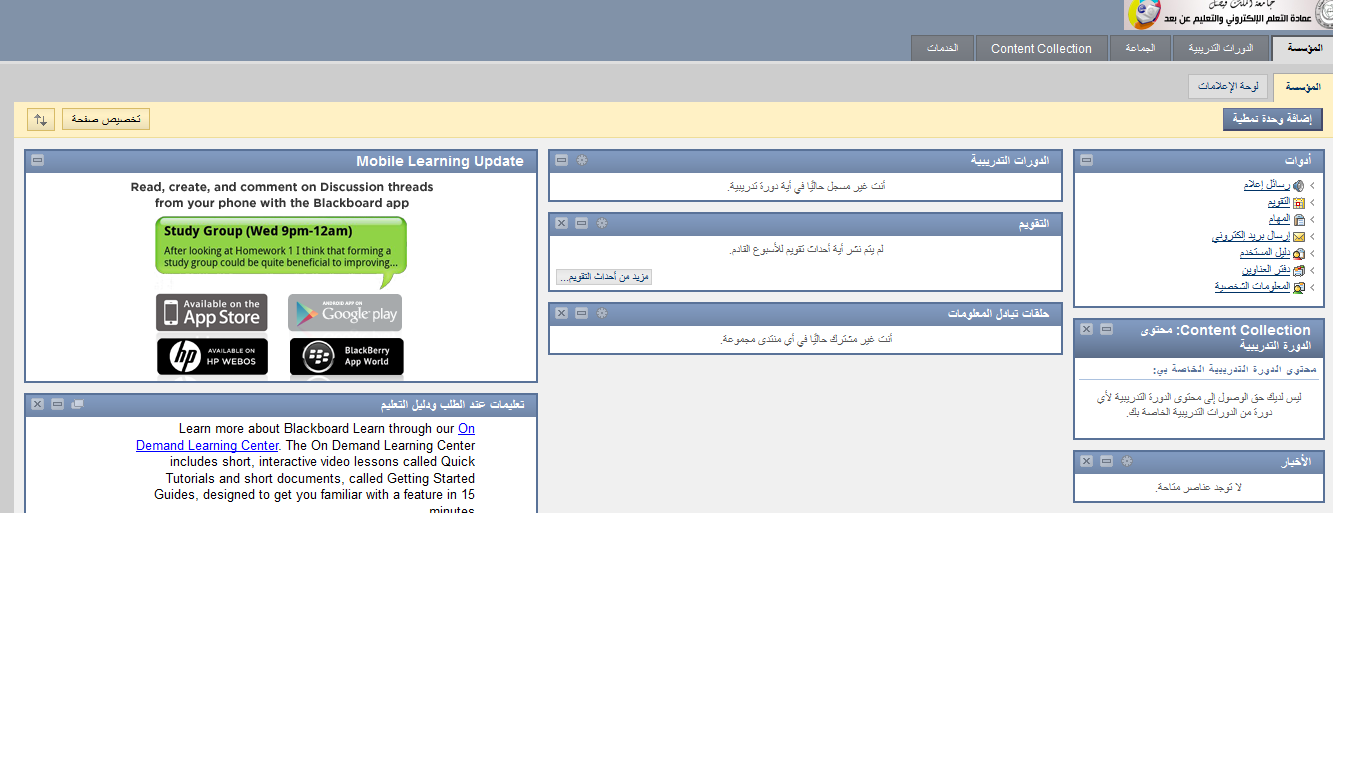Collapse the Content Collection module
The height and width of the screenshot is (768, 1366).
1107,329
